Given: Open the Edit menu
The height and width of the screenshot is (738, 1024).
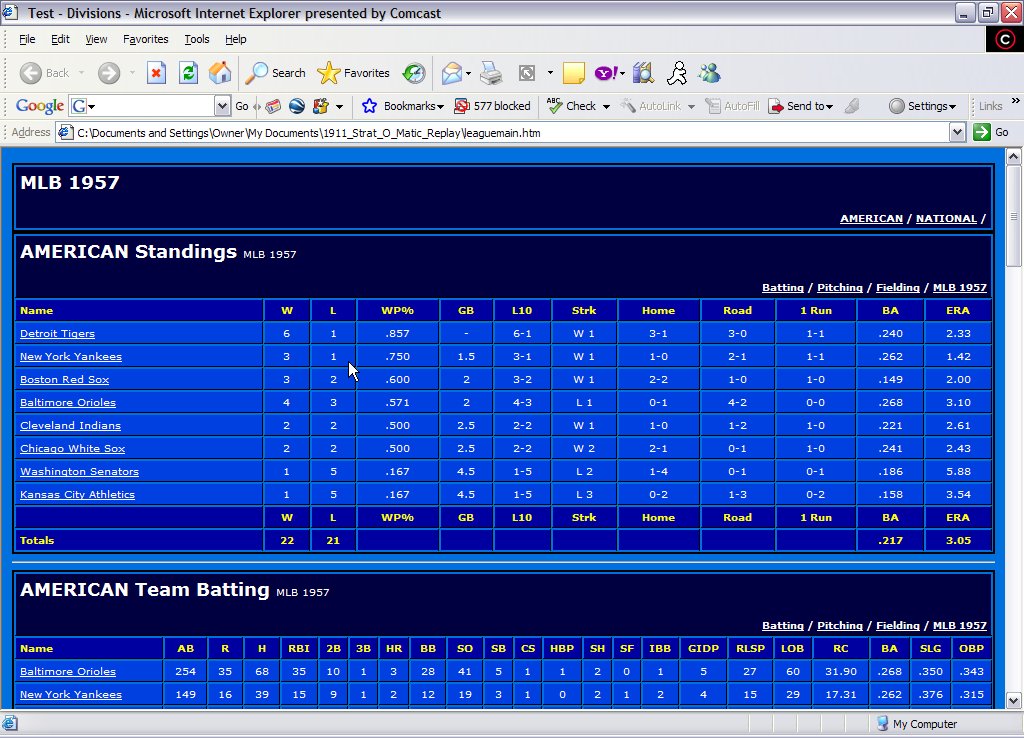Looking at the screenshot, I should [x=60, y=39].
